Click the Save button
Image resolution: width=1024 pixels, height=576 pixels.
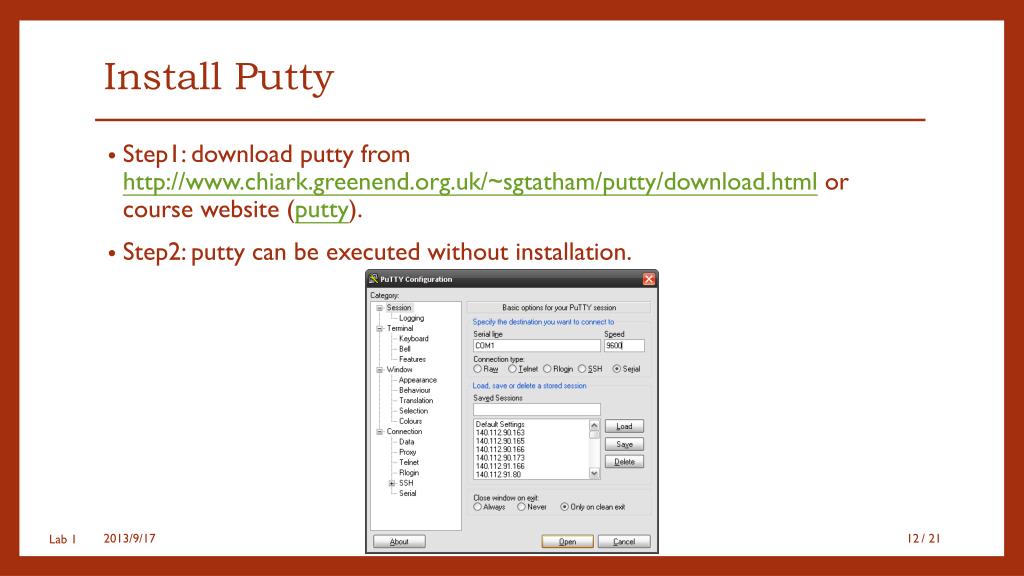click(624, 444)
